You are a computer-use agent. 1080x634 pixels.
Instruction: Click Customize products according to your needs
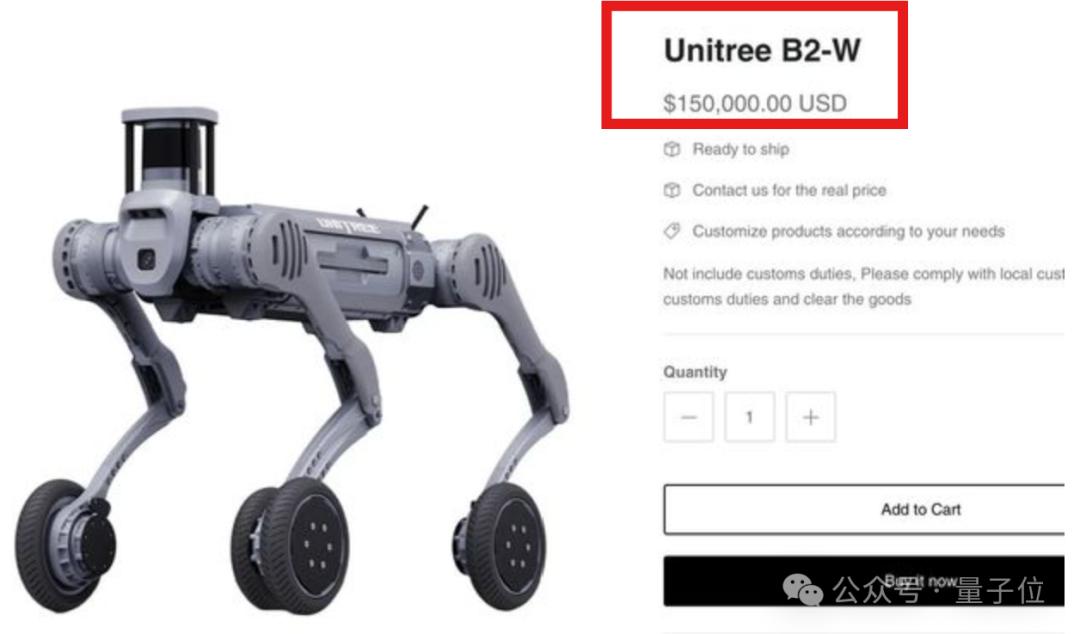click(x=849, y=231)
